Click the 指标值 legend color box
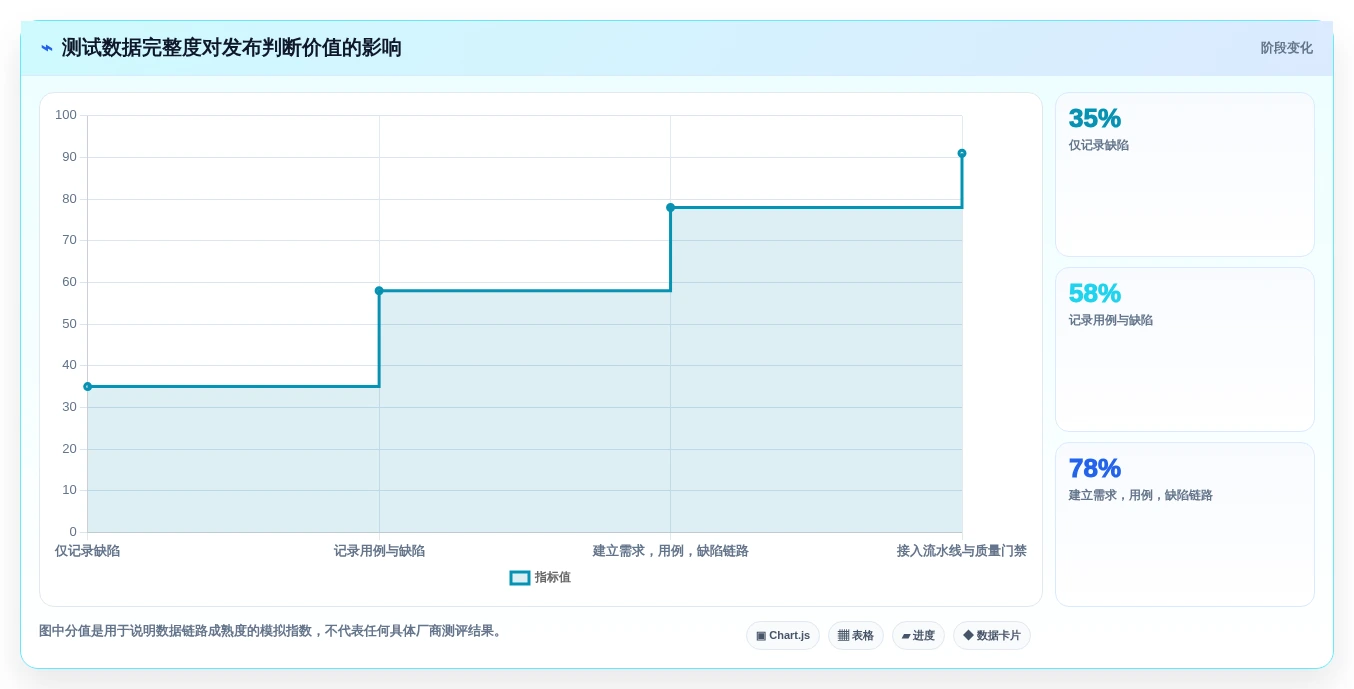1354x689 pixels. pos(520,578)
